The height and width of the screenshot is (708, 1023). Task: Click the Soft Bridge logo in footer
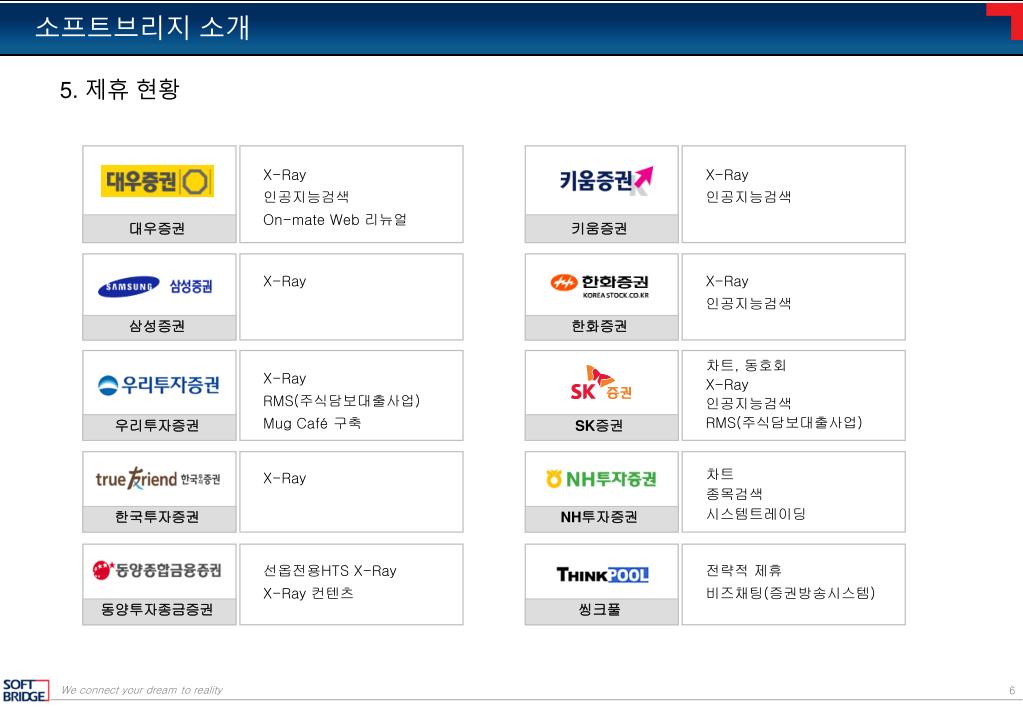click(25, 690)
